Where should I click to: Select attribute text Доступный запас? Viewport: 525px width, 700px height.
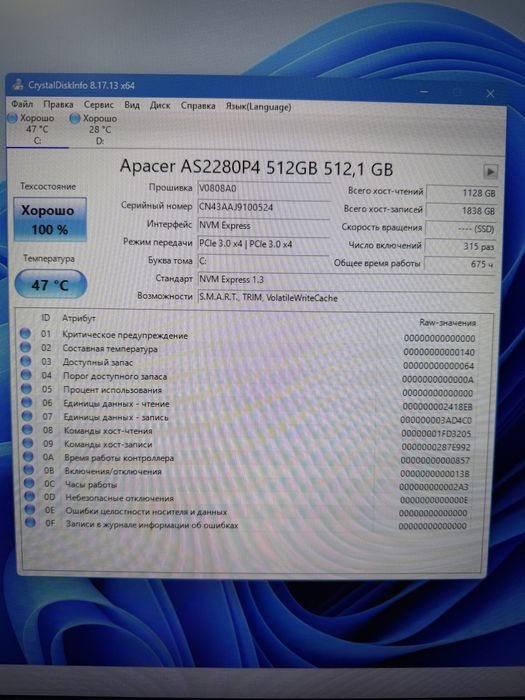(98, 362)
